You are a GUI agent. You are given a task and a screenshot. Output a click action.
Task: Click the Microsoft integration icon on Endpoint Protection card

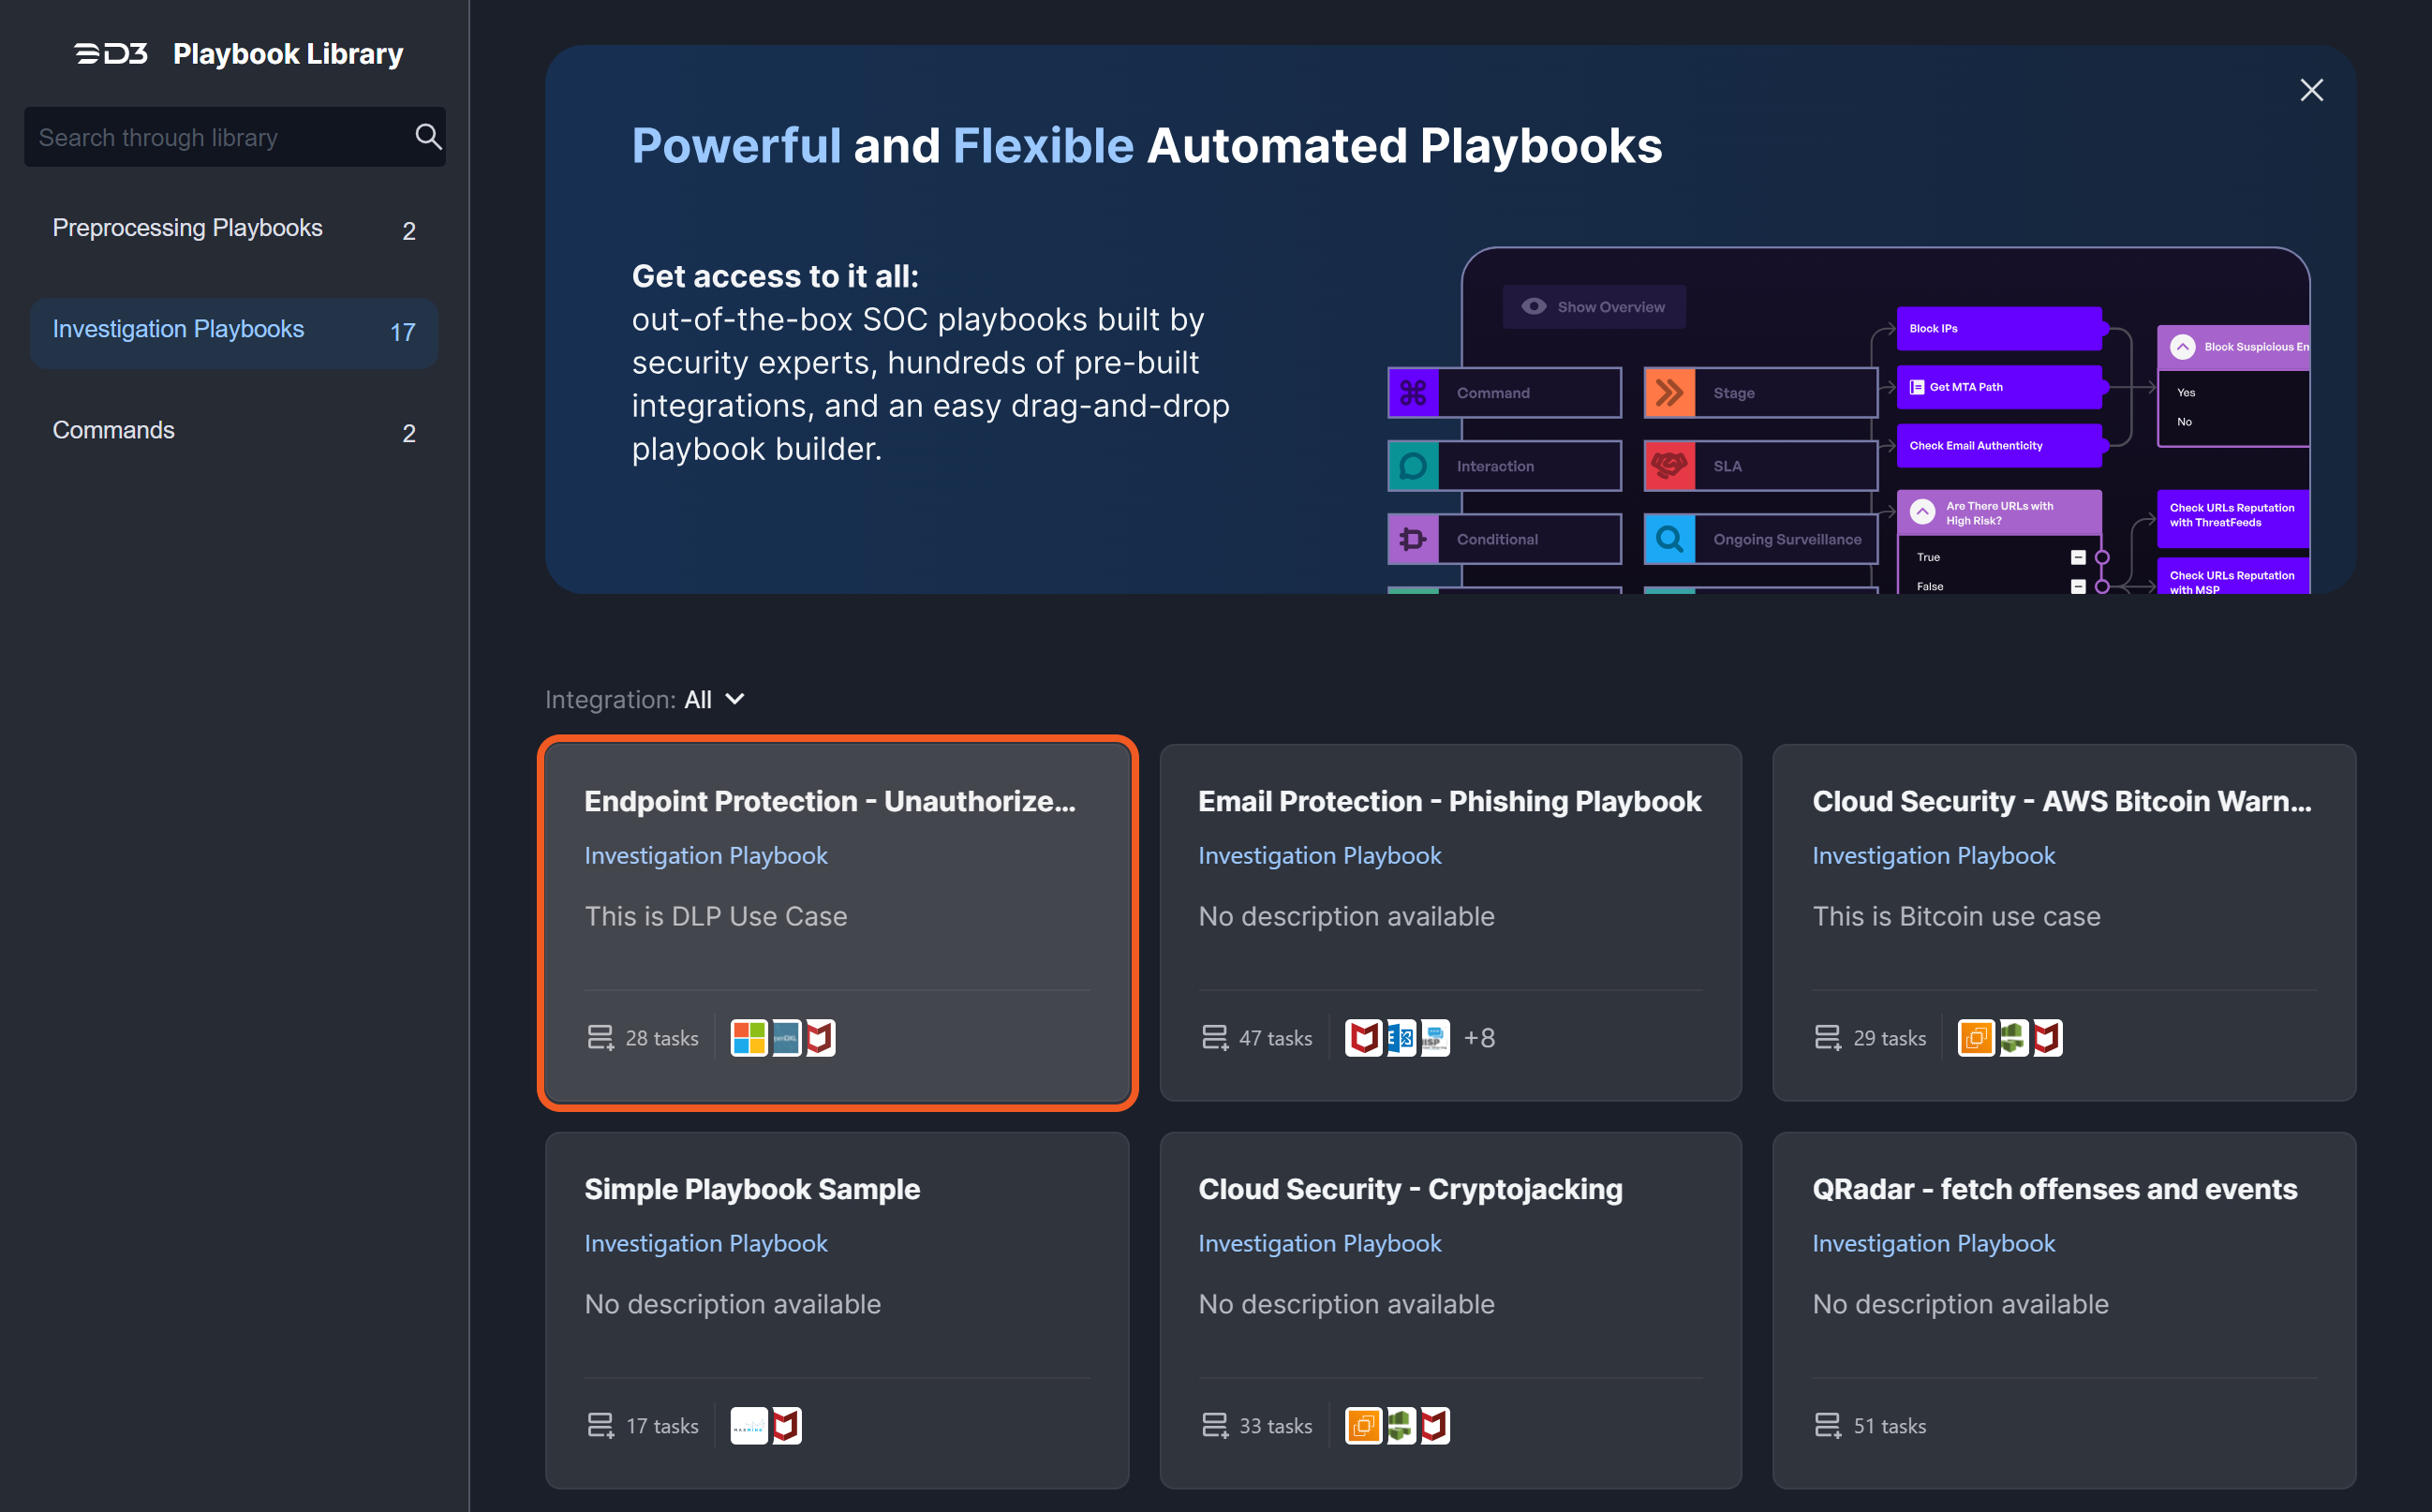pyautogui.click(x=748, y=1038)
